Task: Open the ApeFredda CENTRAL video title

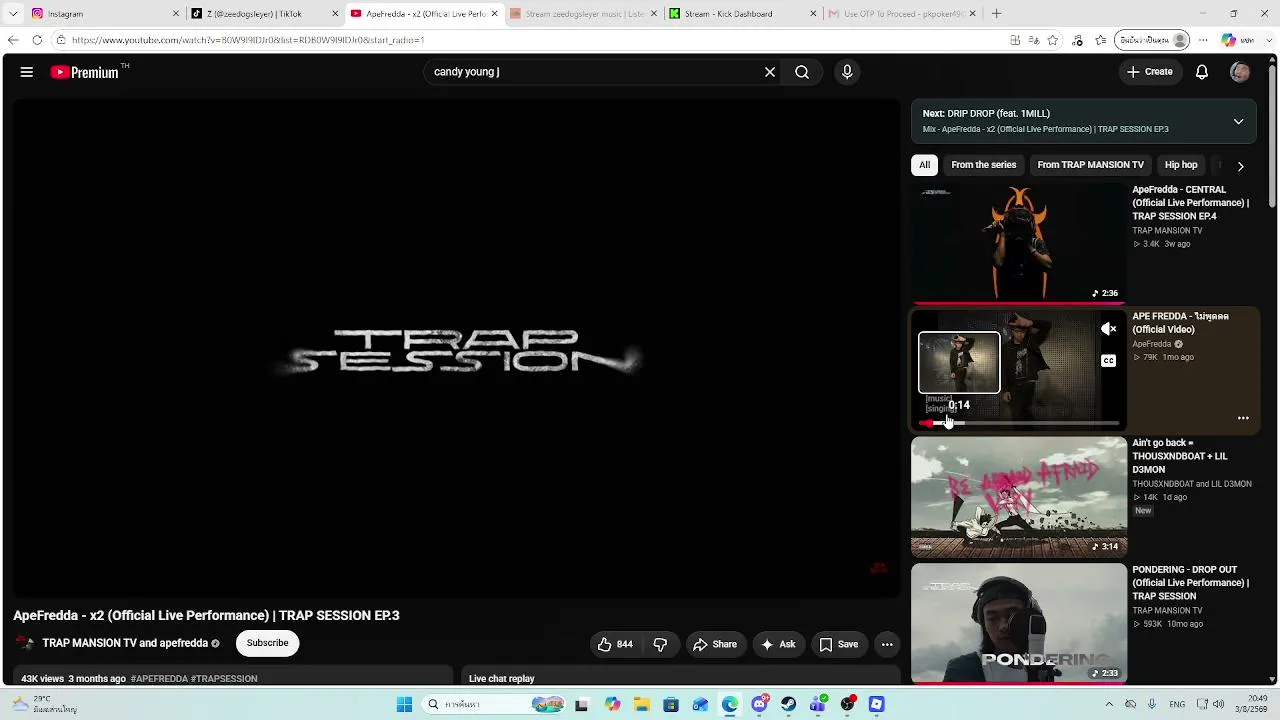Action: pos(1190,203)
